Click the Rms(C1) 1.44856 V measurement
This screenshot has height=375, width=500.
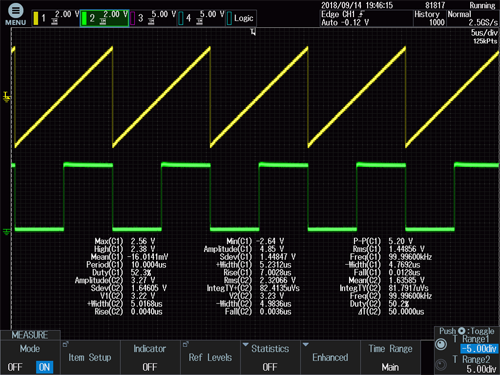pyautogui.click(x=389, y=249)
